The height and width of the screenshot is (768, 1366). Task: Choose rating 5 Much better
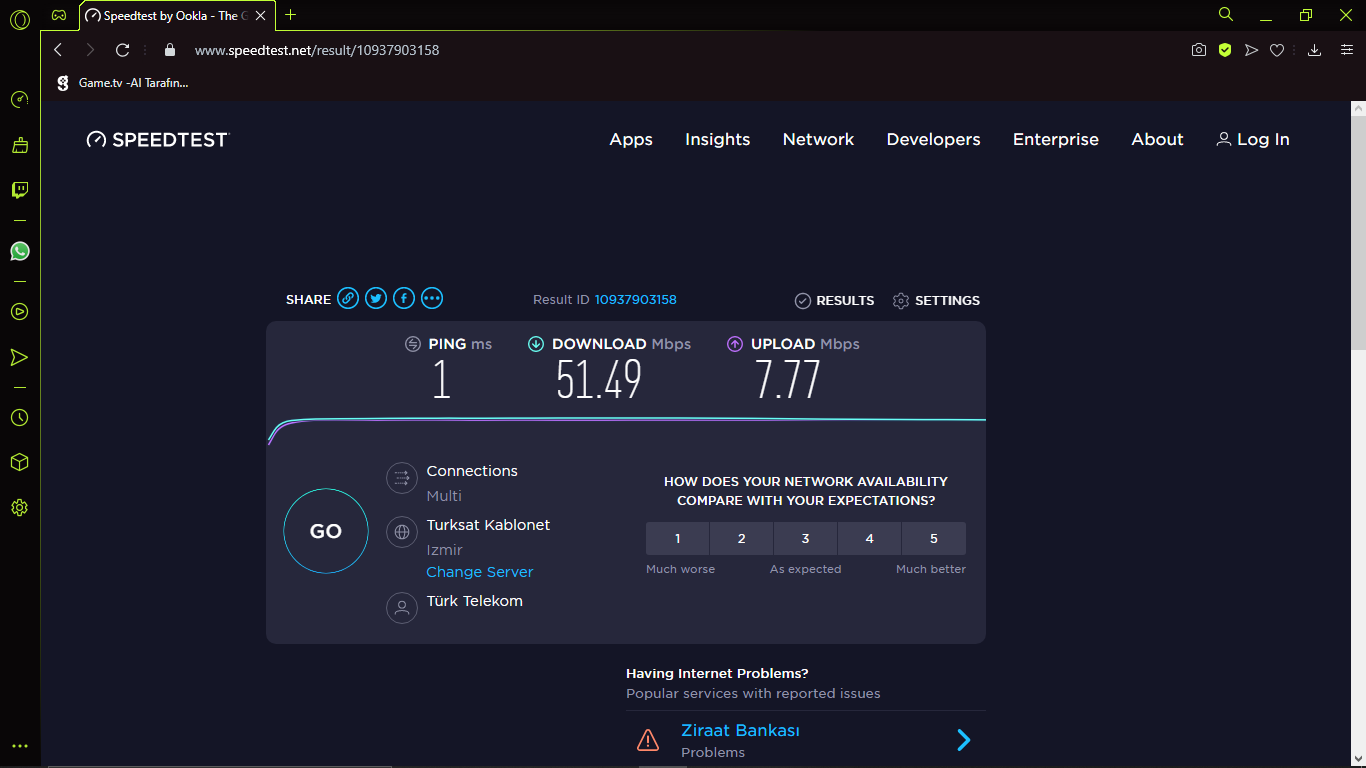(933, 539)
